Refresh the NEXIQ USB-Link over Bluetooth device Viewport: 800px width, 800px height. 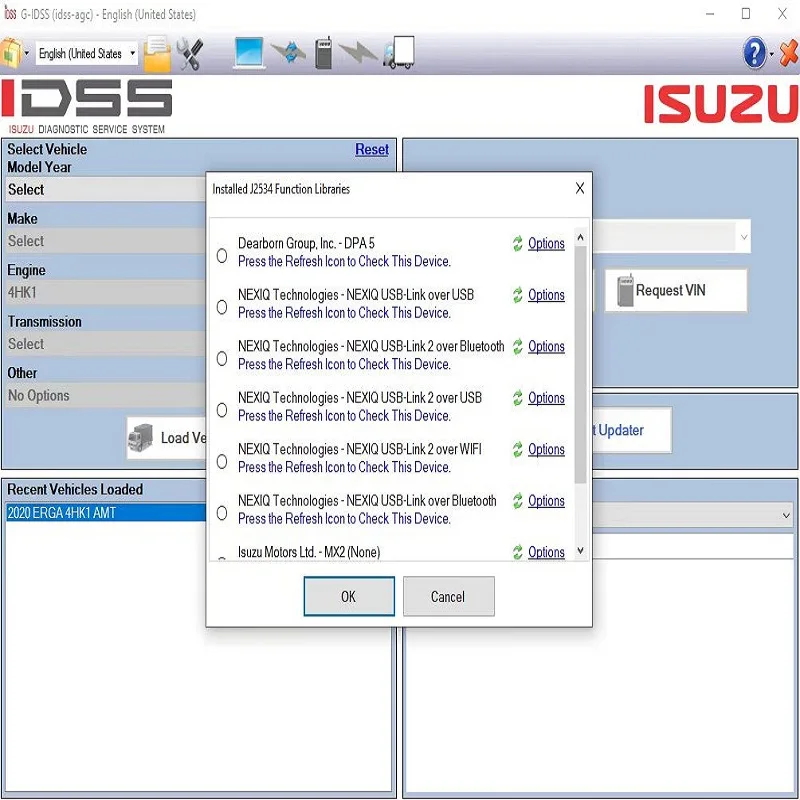click(517, 501)
